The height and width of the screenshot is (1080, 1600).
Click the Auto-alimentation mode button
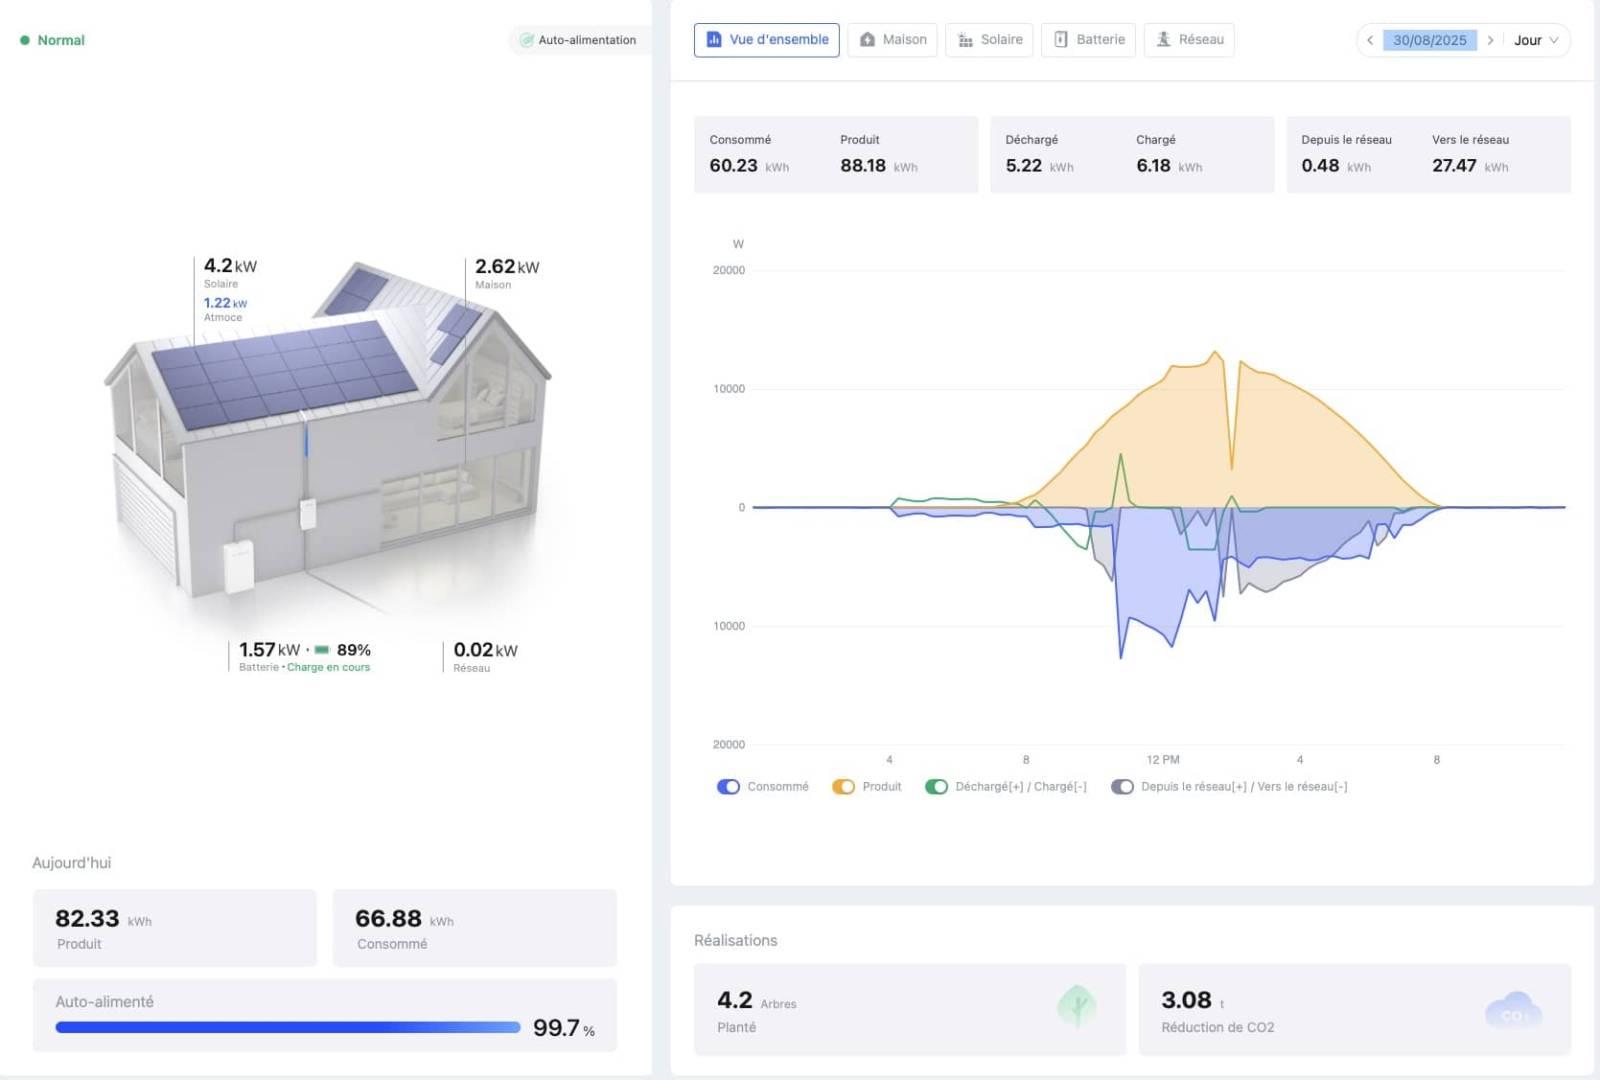[x=578, y=40]
